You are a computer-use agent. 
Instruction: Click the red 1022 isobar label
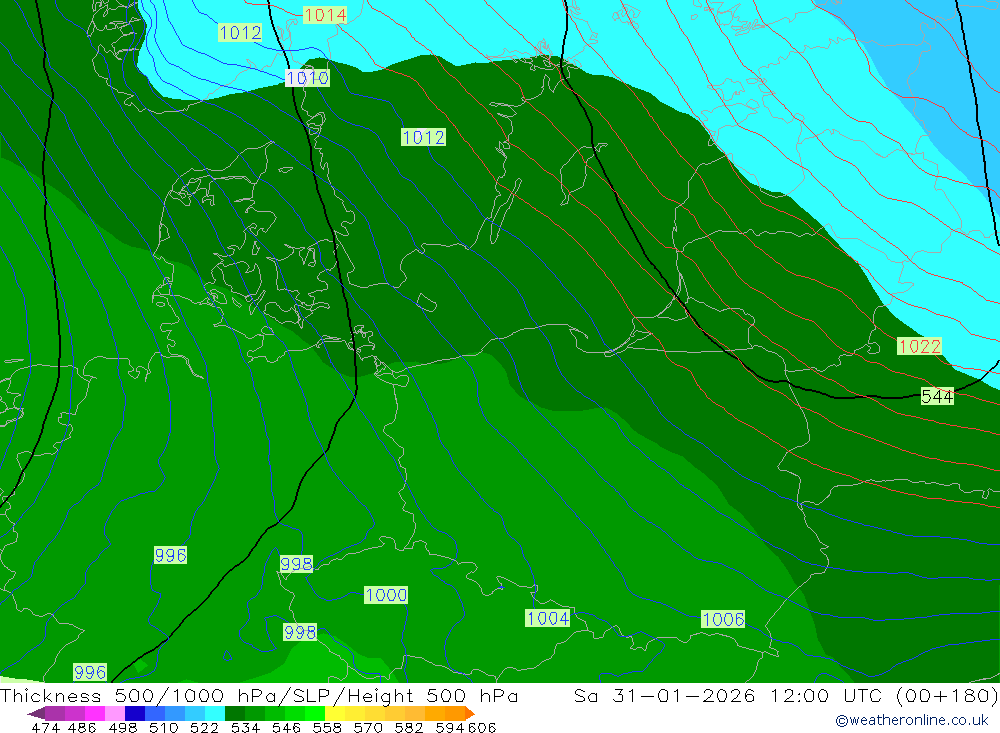pos(919,346)
